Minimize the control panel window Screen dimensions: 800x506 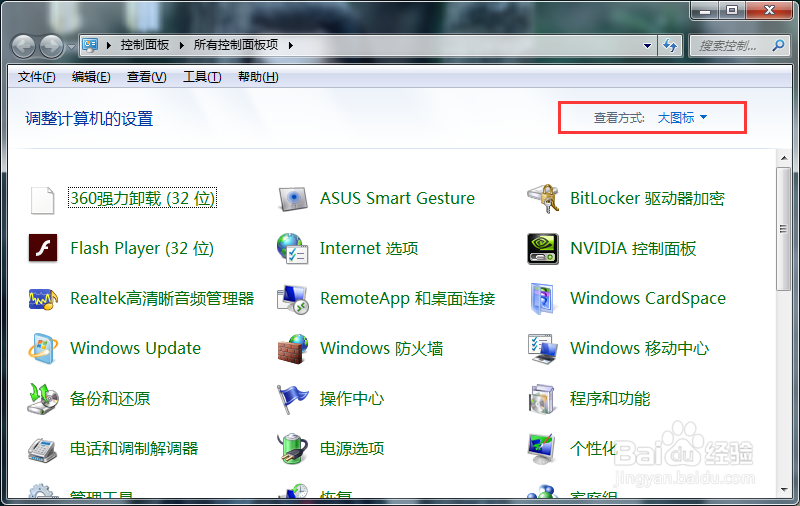705,10
